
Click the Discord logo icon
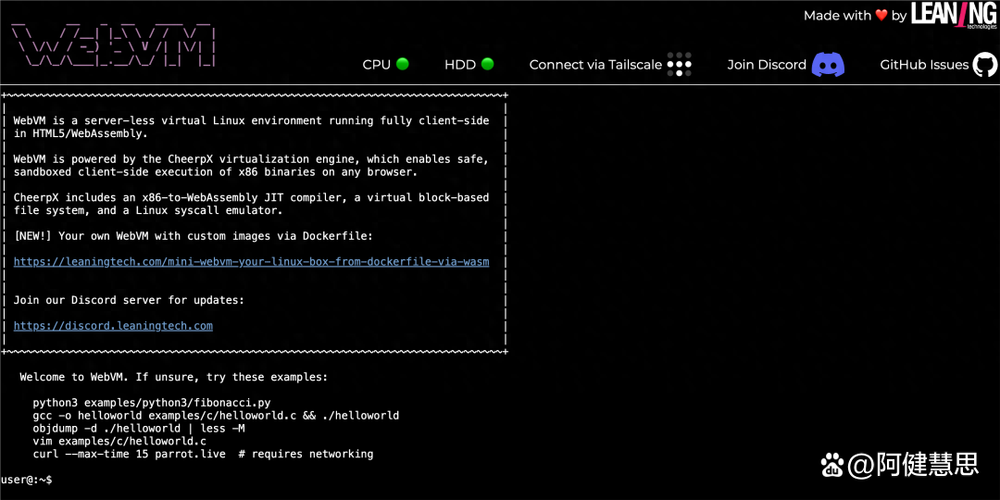pyautogui.click(x=828, y=64)
